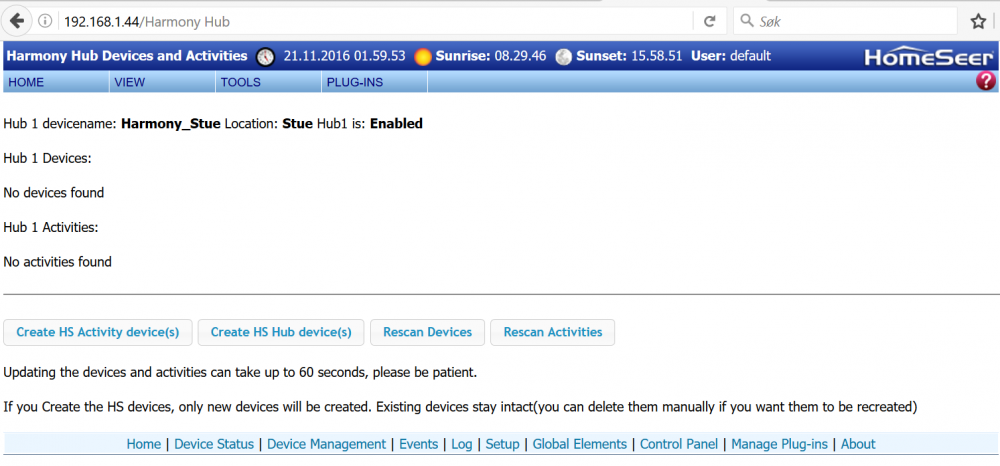Image resolution: width=1000 pixels, height=466 pixels.
Task: Click the Hub 1 Devices: heading
Action: pos(47,158)
